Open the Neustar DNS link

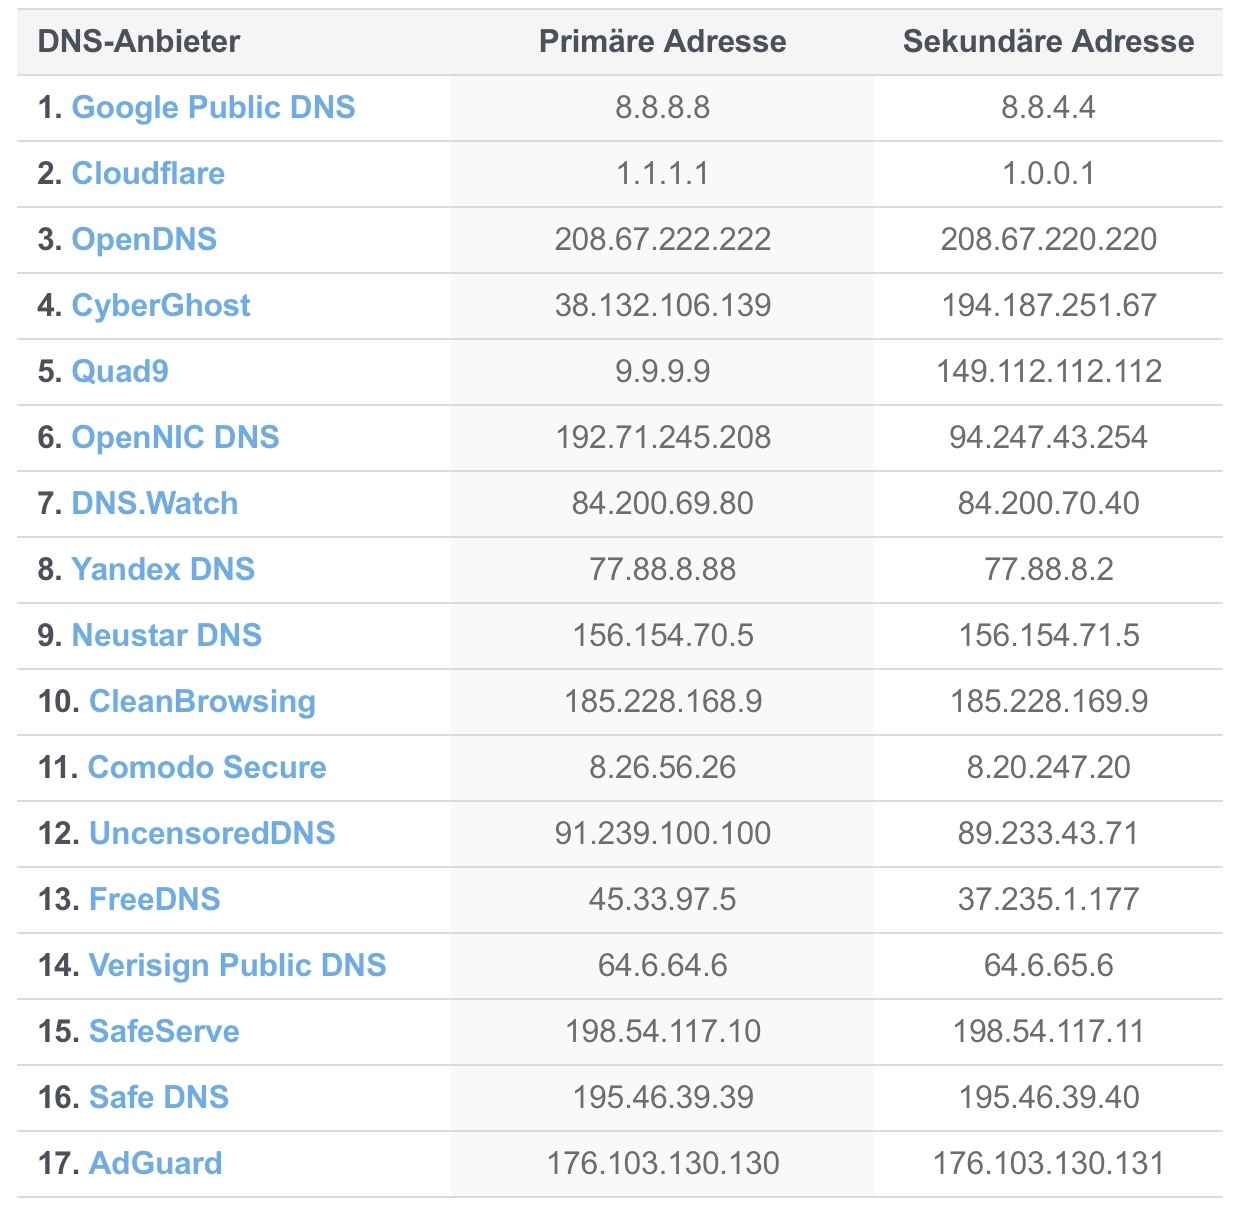pyautogui.click(x=167, y=636)
